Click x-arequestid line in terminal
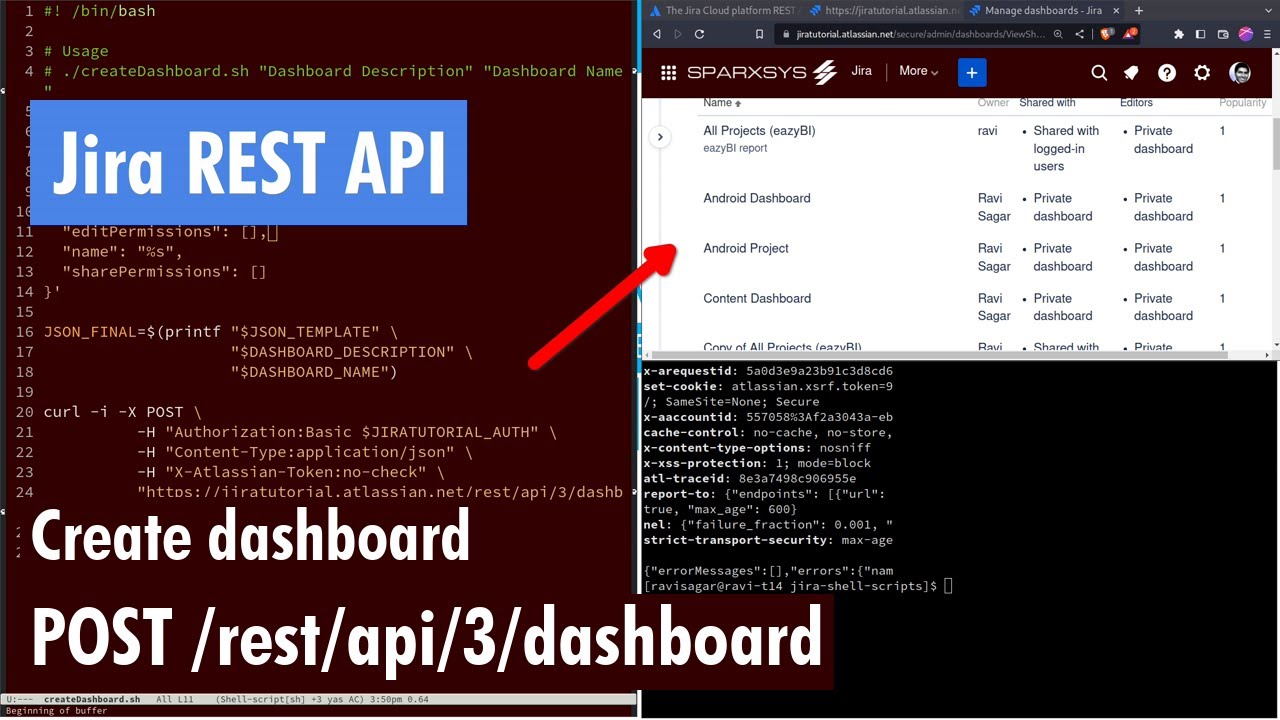 (768, 371)
